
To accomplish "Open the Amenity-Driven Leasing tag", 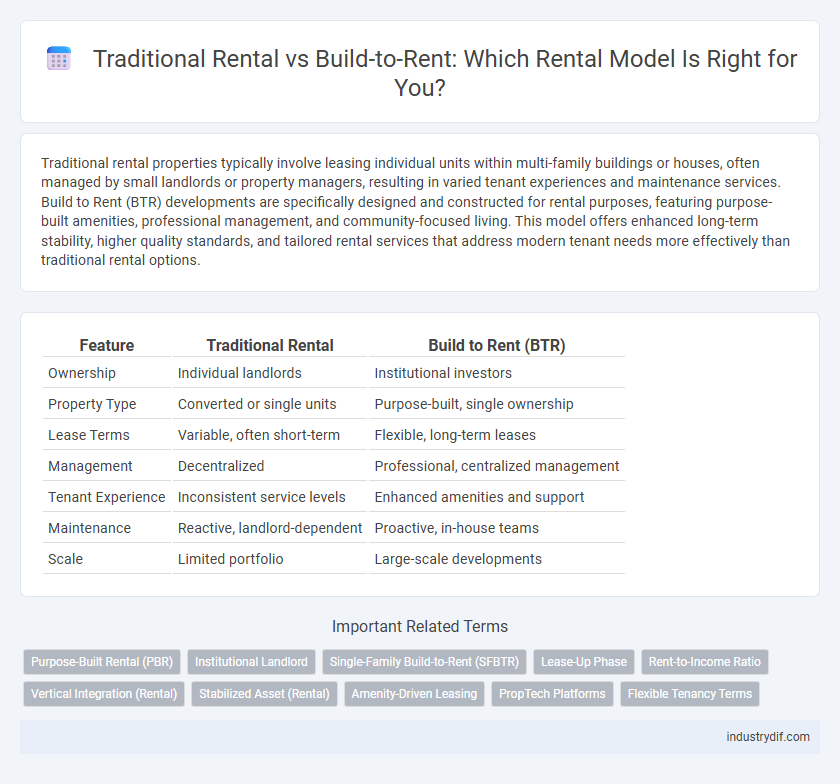I will pos(414,693).
